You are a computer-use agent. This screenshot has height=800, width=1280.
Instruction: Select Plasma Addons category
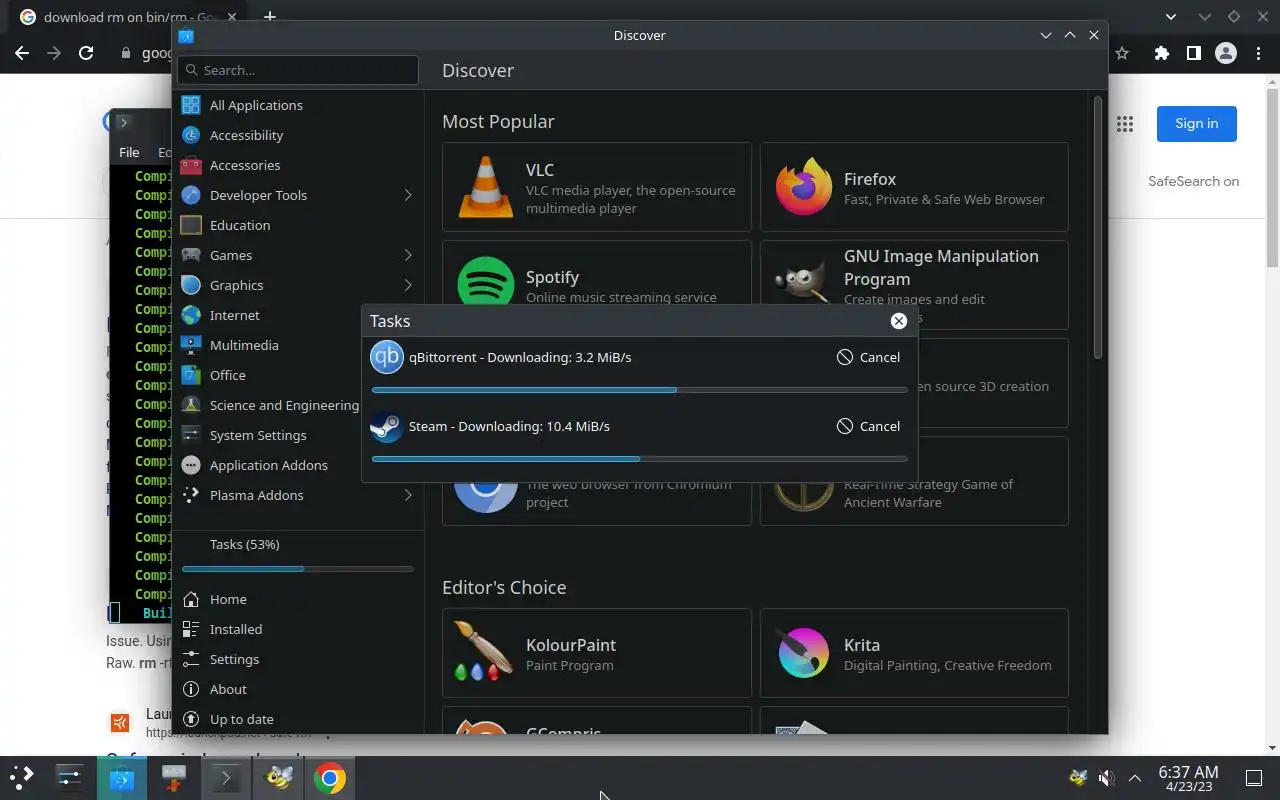click(298, 495)
